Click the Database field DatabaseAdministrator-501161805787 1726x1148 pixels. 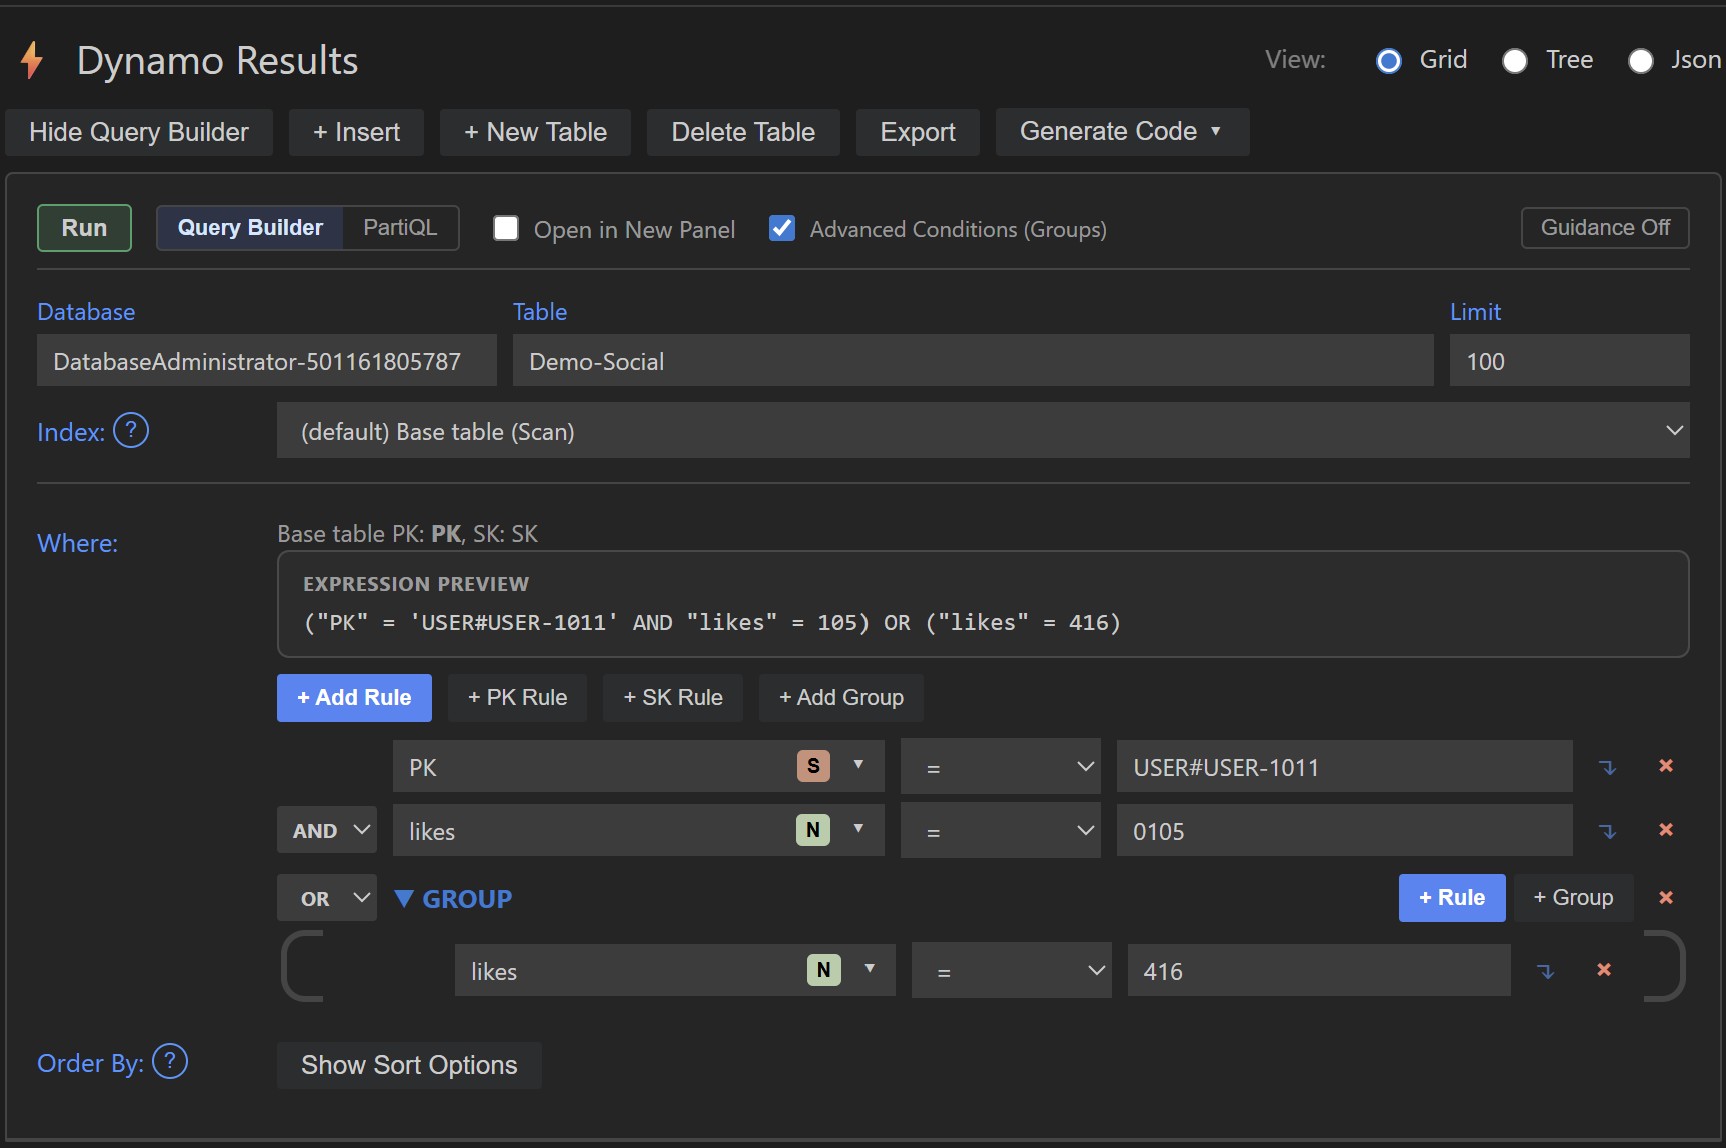[x=267, y=361]
